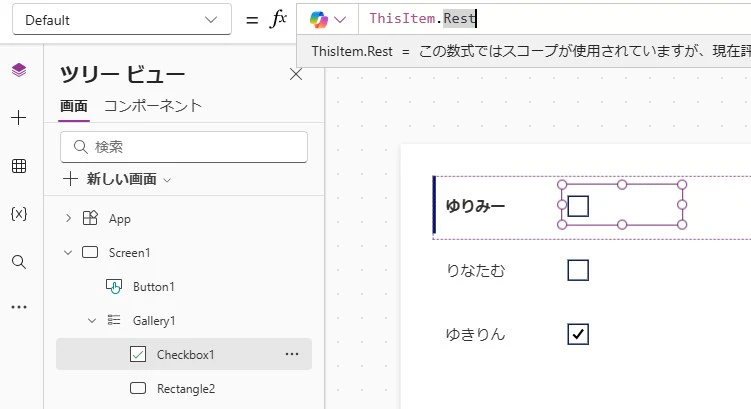Click the 検索 search field
Viewport: 751px width, 409px height.
tap(184, 147)
